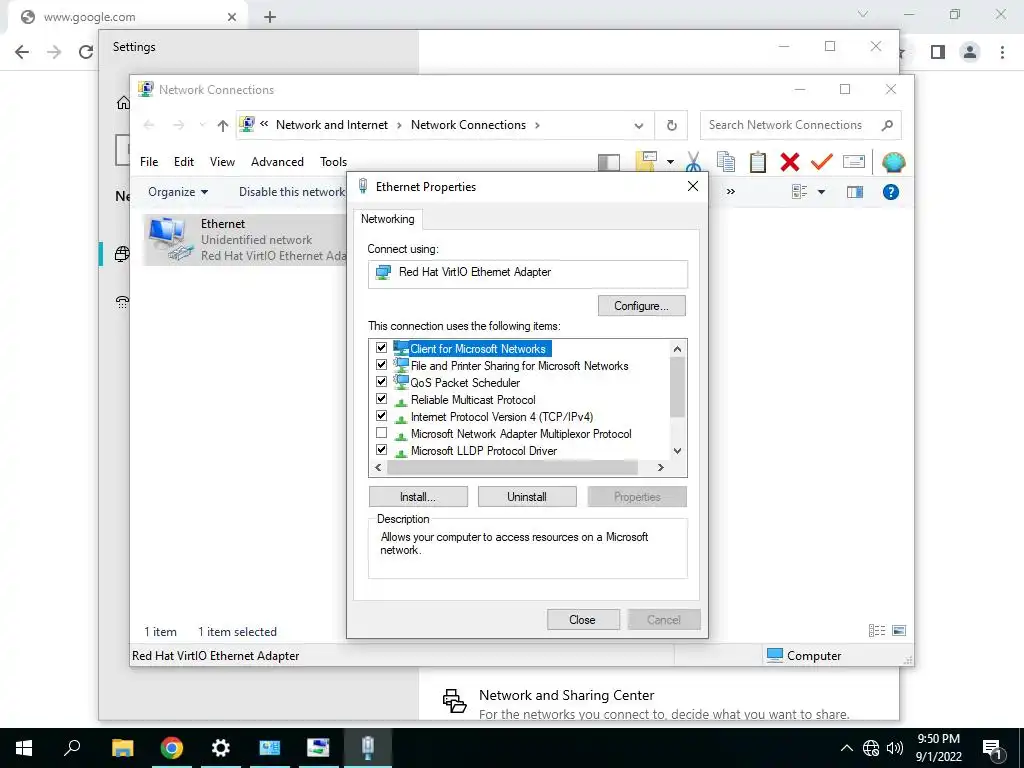1024x768 pixels.
Task: Open the File menu
Action: (x=149, y=162)
